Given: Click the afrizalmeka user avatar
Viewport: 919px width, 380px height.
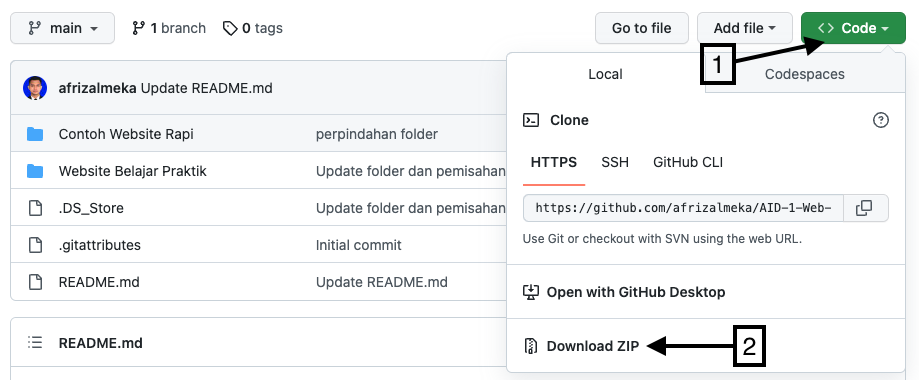Looking at the screenshot, I should (35, 88).
